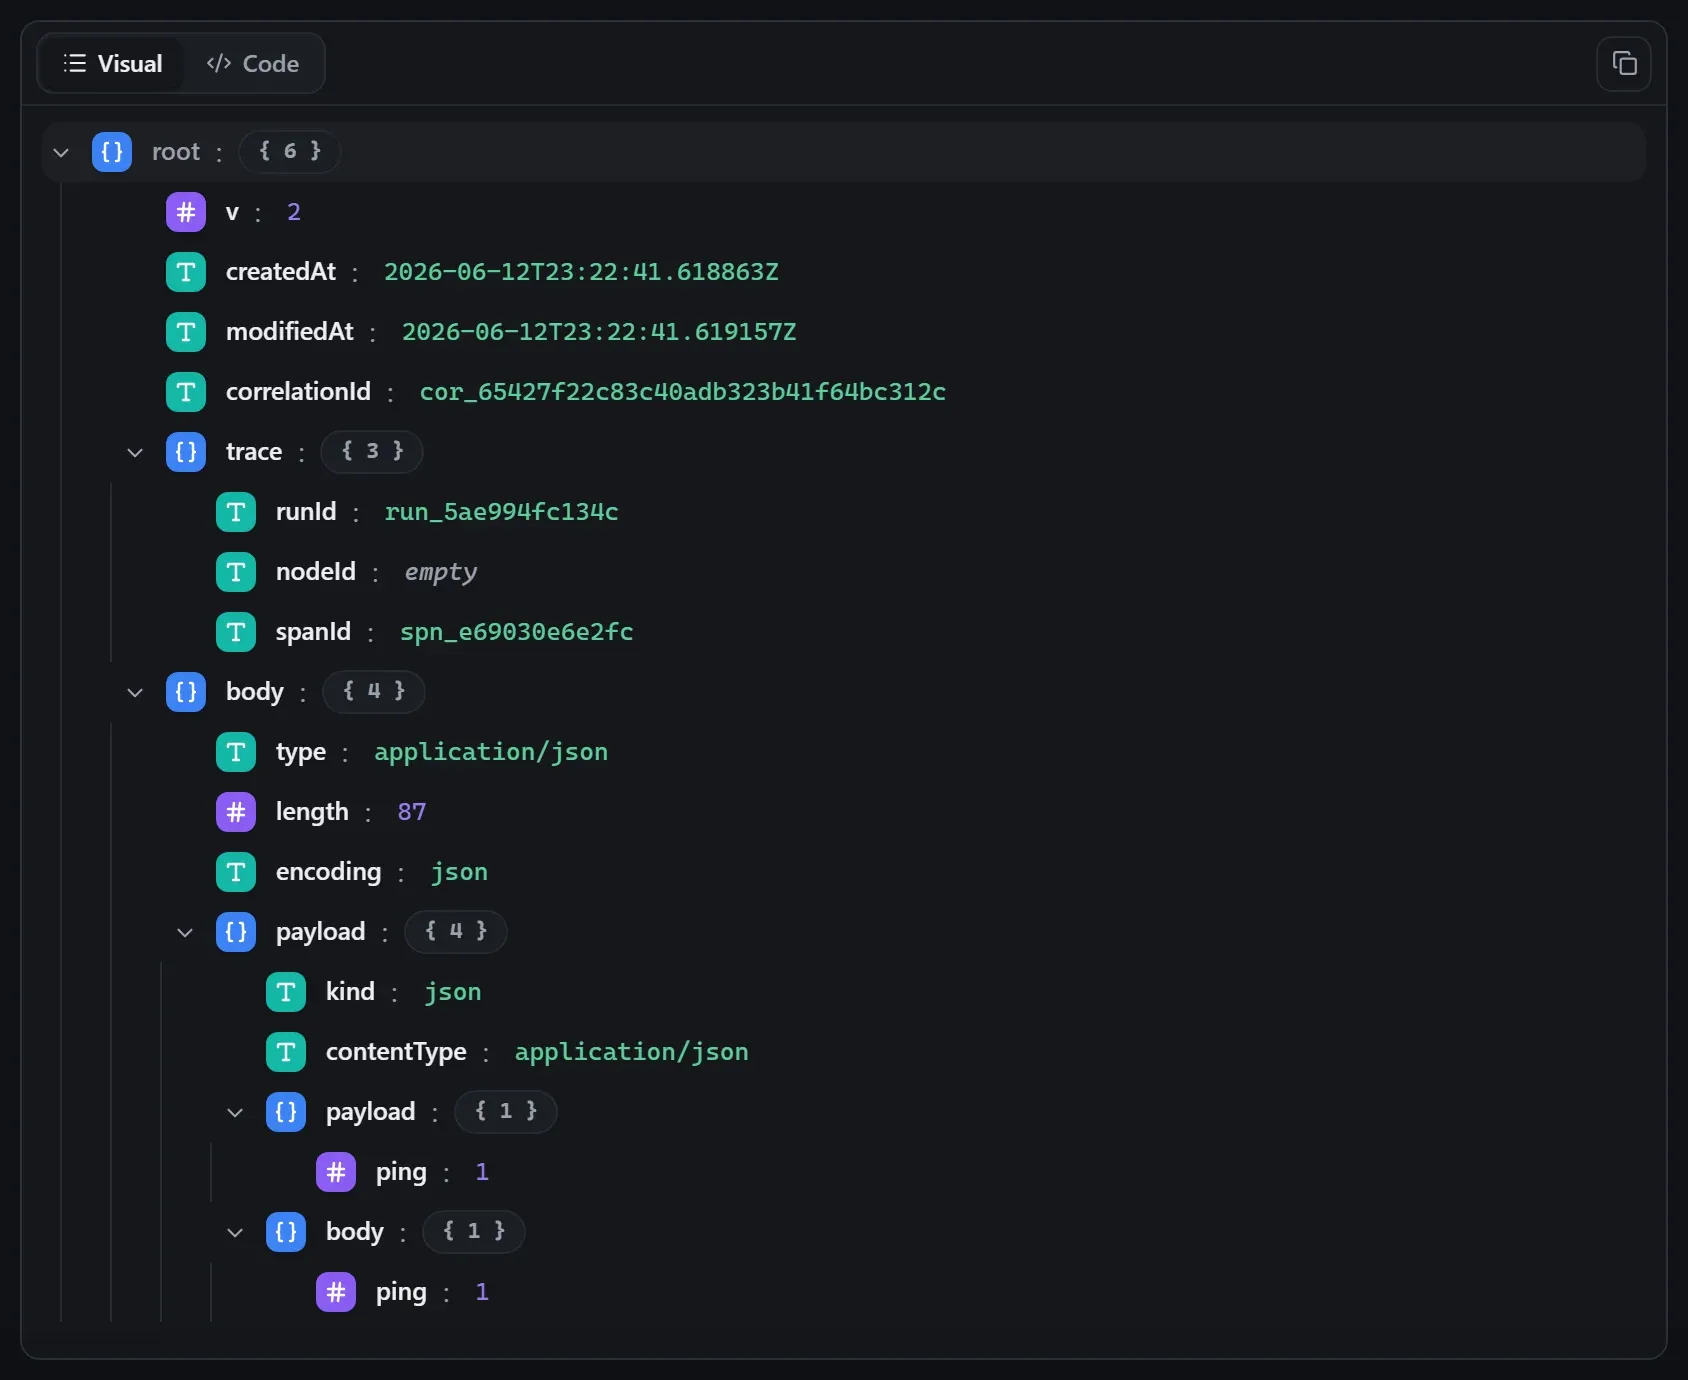Screen dimensions: 1688x1380
Task: Click the text icon beside modifiedAt
Action: pos(186,332)
